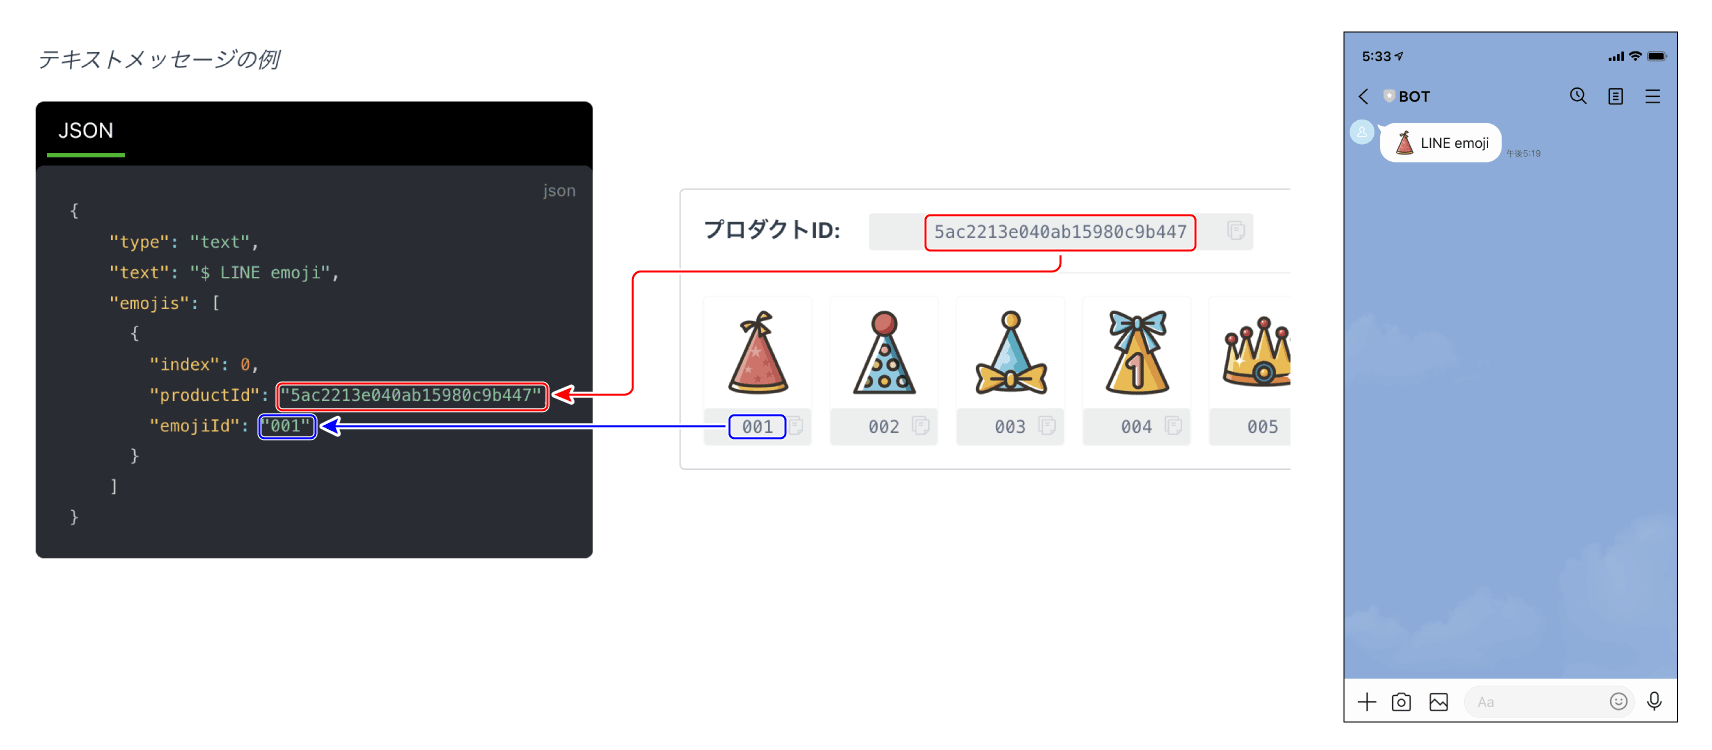Viewport: 1712px width, 750px height.
Task: Select the red party hat emoji 001
Action: [x=758, y=353]
